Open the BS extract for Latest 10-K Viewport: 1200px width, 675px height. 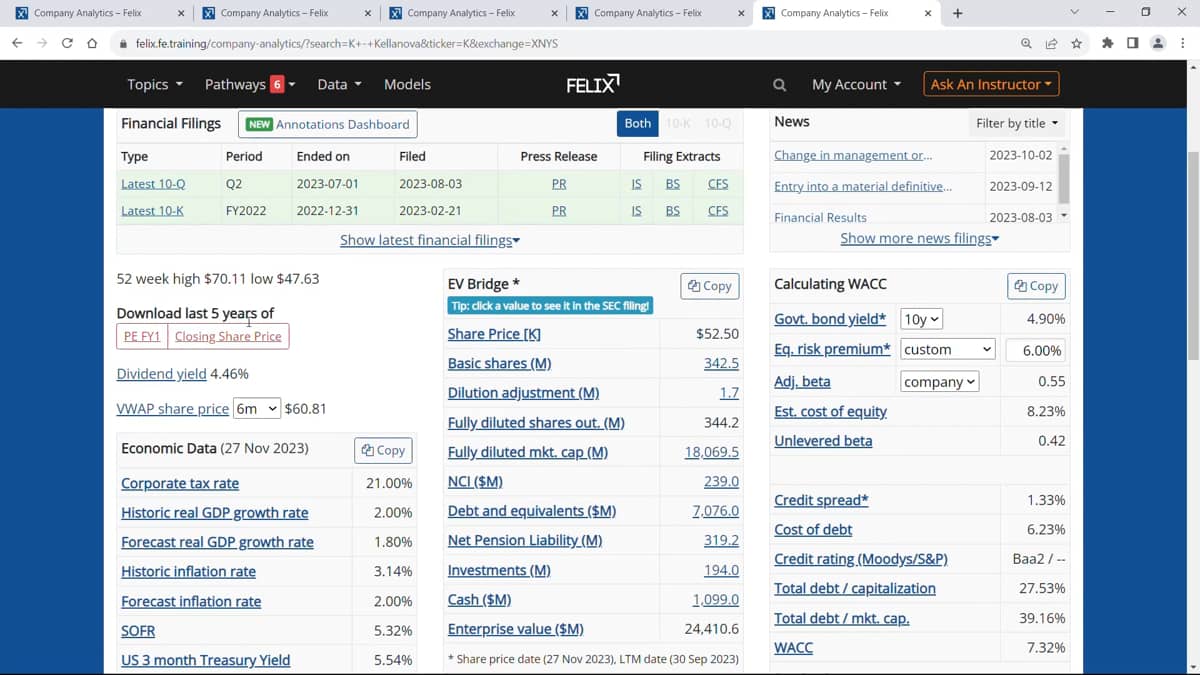click(672, 211)
